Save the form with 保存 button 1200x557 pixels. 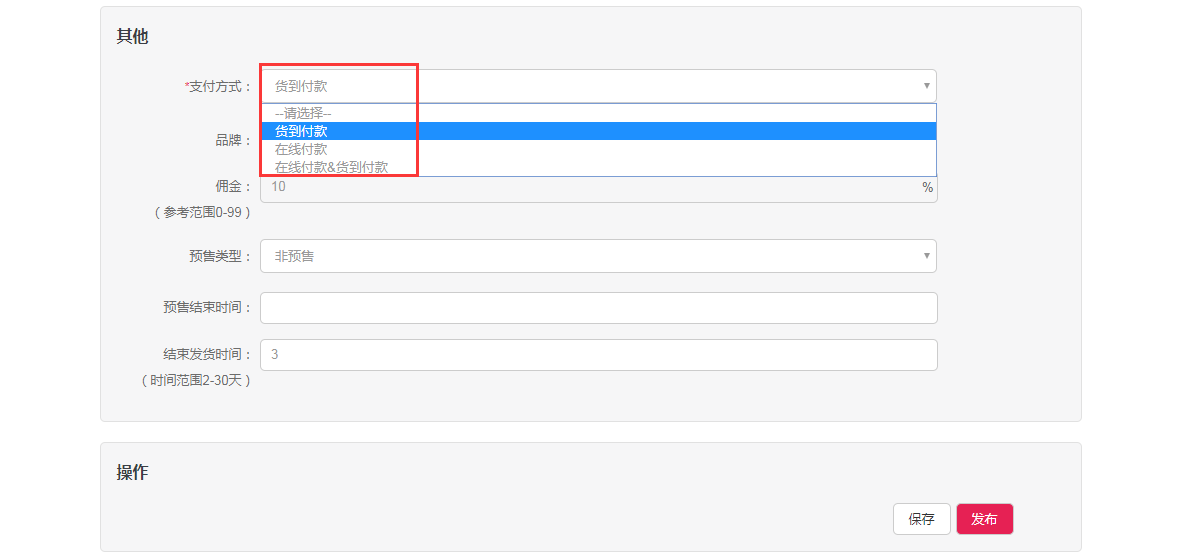point(921,519)
